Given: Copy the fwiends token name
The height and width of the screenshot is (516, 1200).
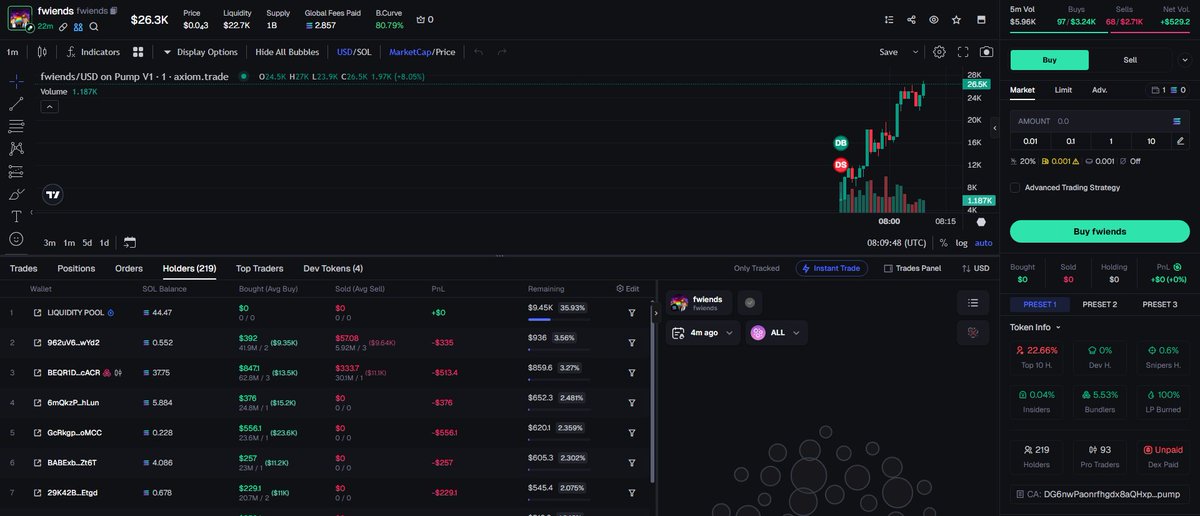Looking at the screenshot, I should (x=114, y=11).
